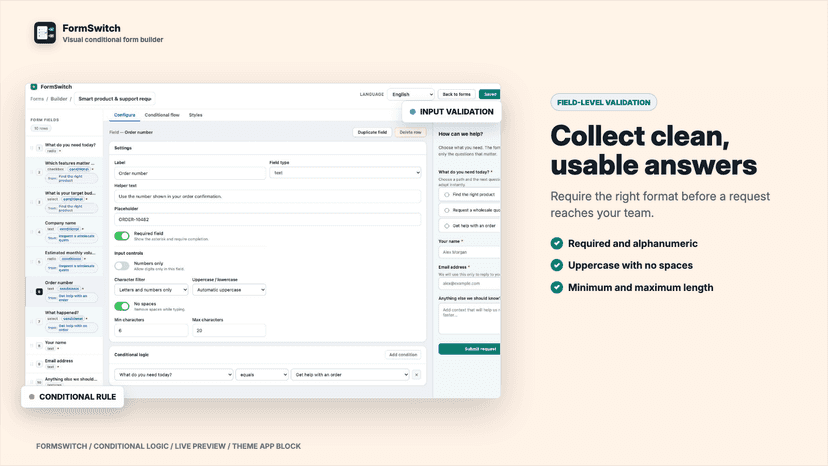The width and height of the screenshot is (828, 466).
Task: Switch to the Styles tab
Action: tap(195, 115)
